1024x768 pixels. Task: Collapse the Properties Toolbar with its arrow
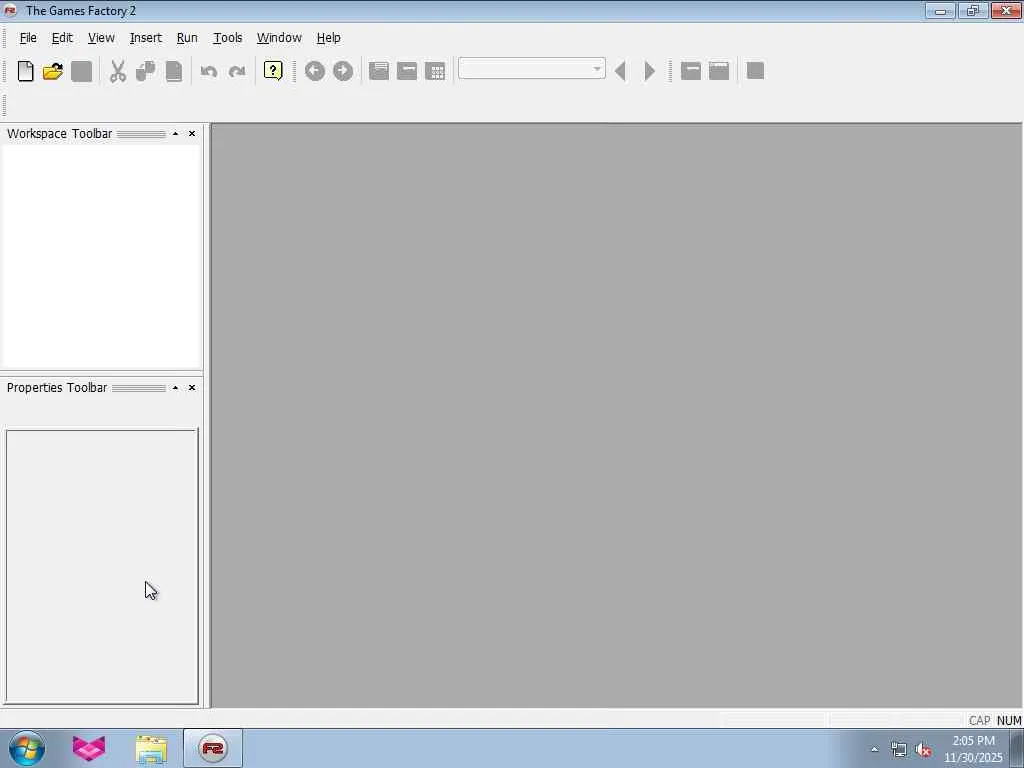click(175, 387)
